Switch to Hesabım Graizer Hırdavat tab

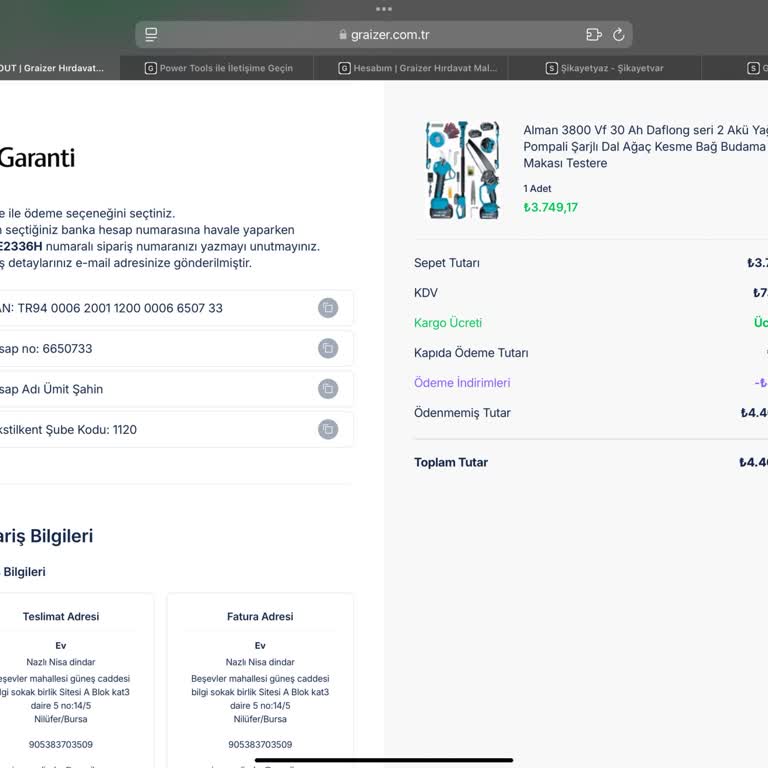412,68
